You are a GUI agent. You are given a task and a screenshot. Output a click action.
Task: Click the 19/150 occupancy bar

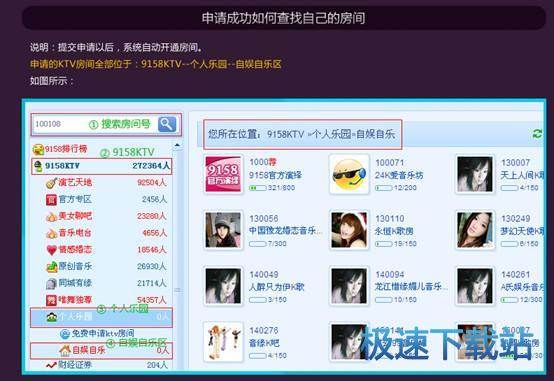tap(384, 244)
